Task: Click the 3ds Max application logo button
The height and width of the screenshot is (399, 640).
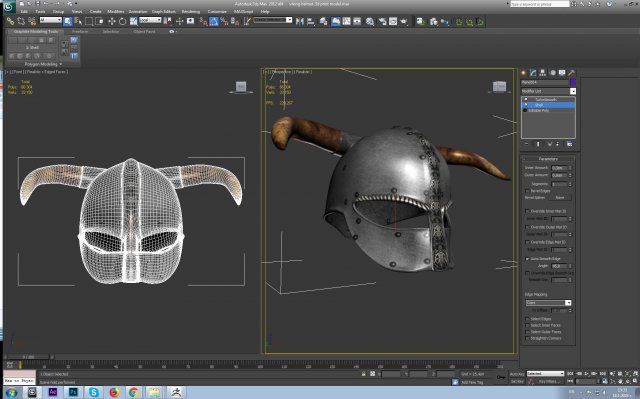Action: coord(9,6)
